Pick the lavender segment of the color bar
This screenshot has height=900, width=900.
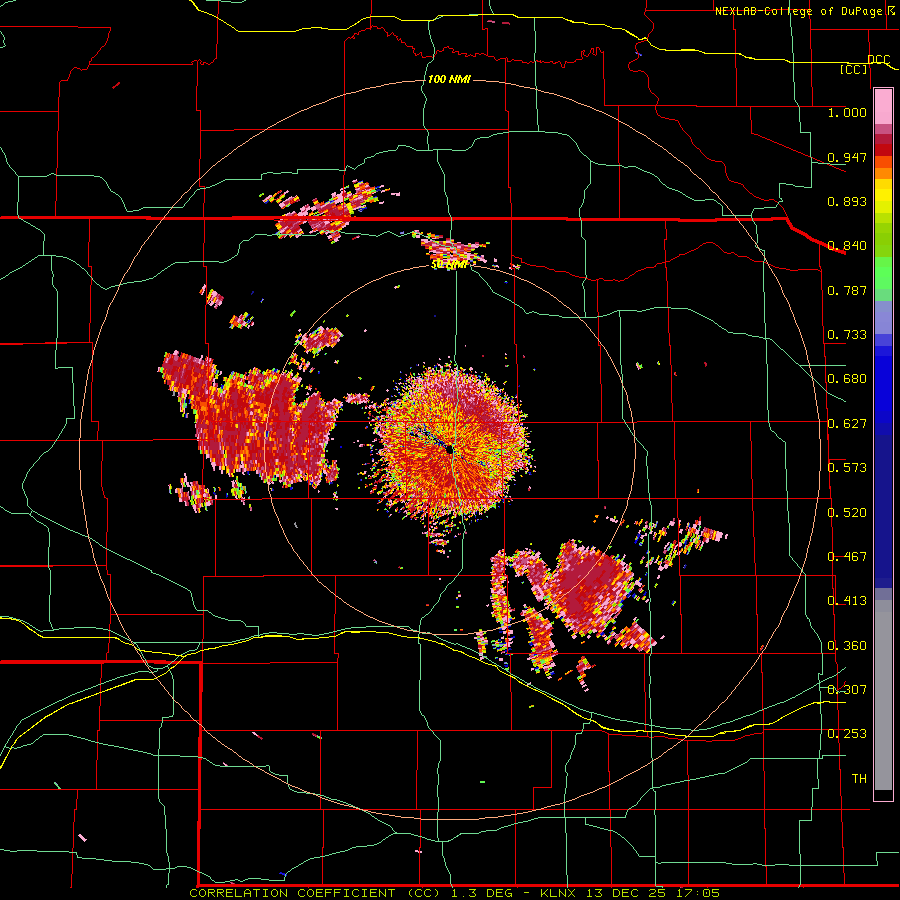click(x=883, y=318)
